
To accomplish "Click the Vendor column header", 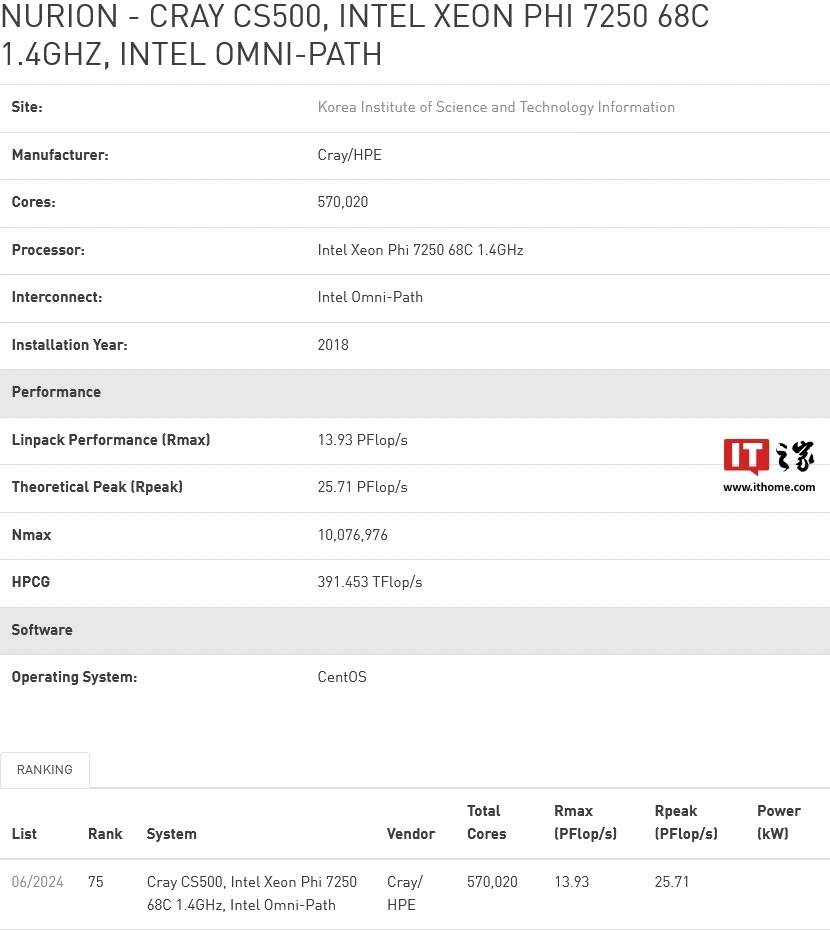I will tap(411, 834).
